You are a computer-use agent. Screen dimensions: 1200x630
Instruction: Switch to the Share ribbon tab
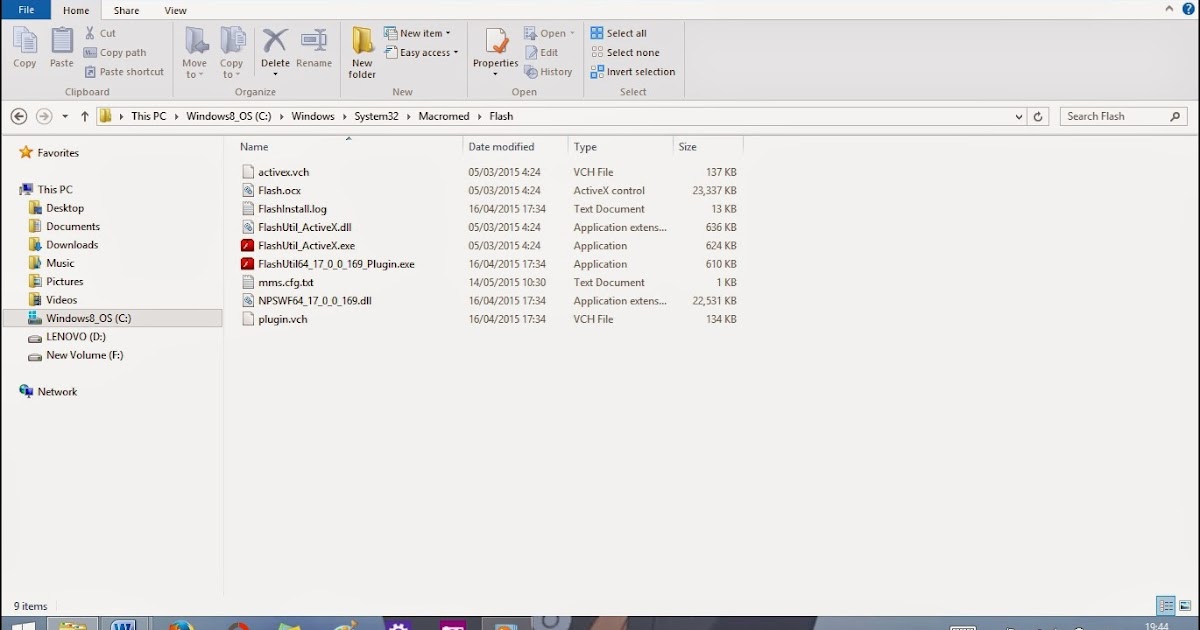tap(127, 10)
